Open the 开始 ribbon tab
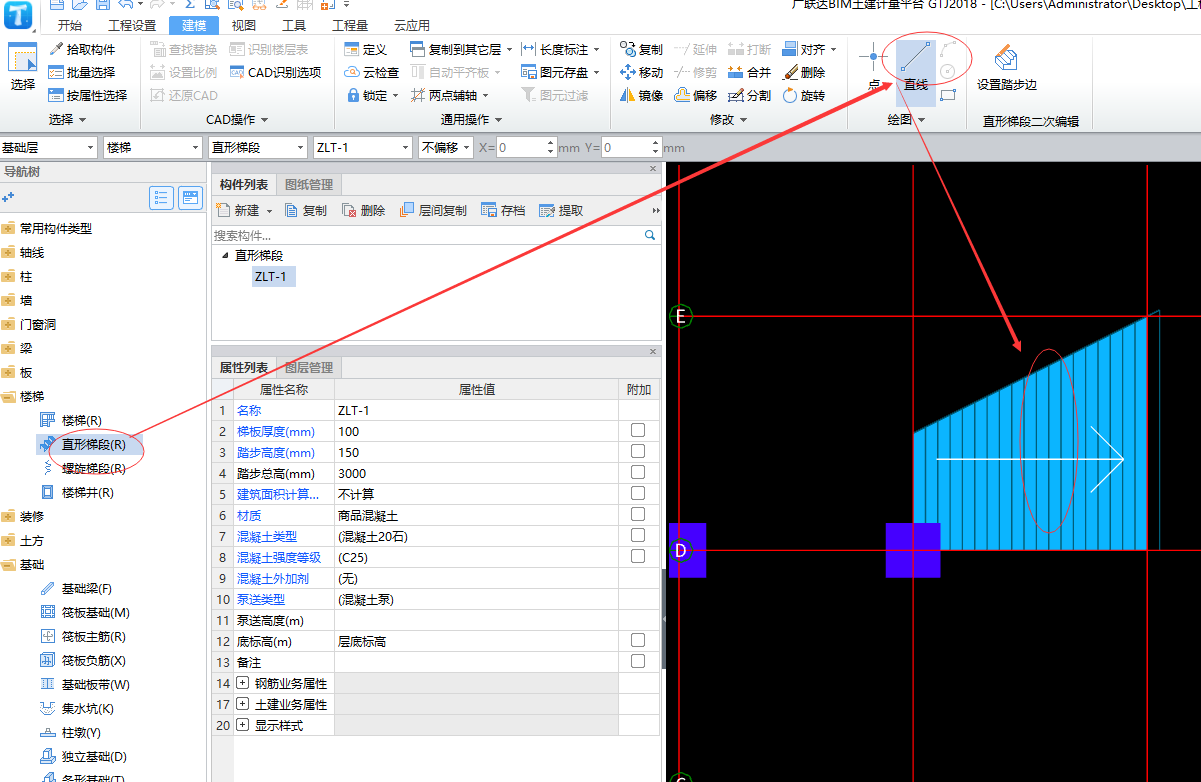1201x782 pixels. (70, 25)
